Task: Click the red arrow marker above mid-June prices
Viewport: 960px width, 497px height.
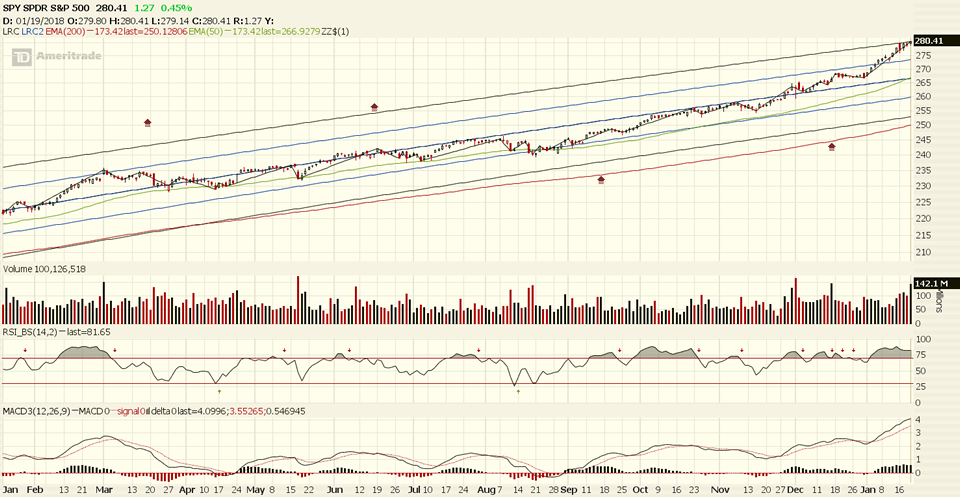Action: pos(374,105)
